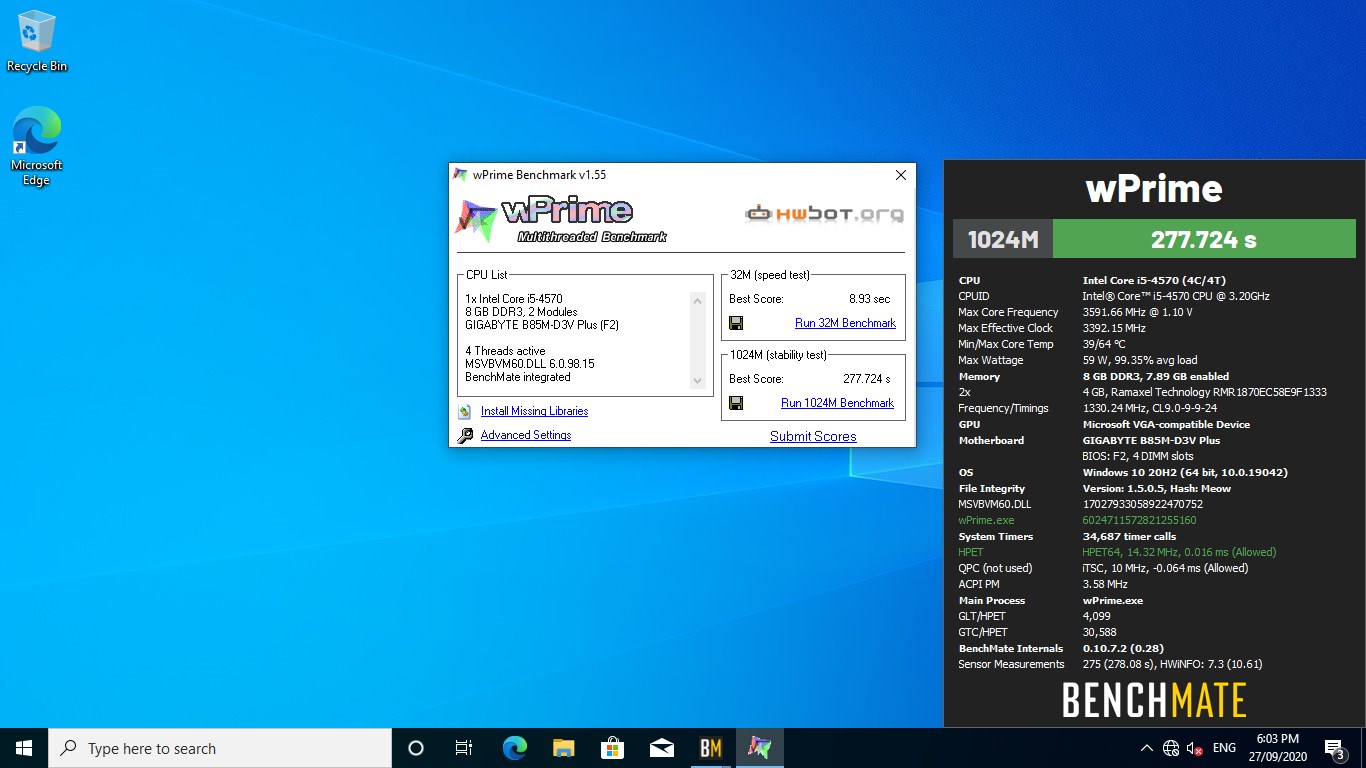The image size is (1366, 768).
Task: Click the 277.724 s green score bar
Action: pos(1204,239)
